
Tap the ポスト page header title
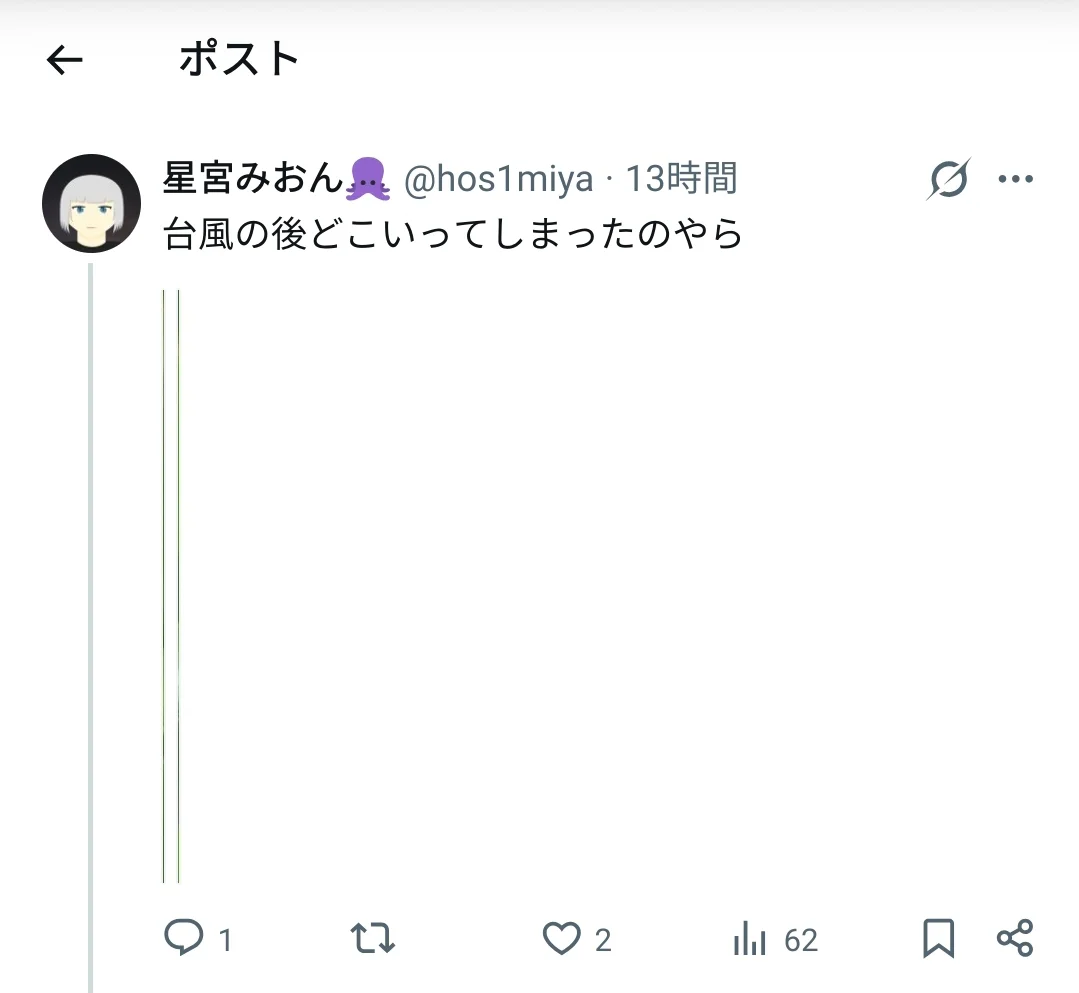coord(239,58)
